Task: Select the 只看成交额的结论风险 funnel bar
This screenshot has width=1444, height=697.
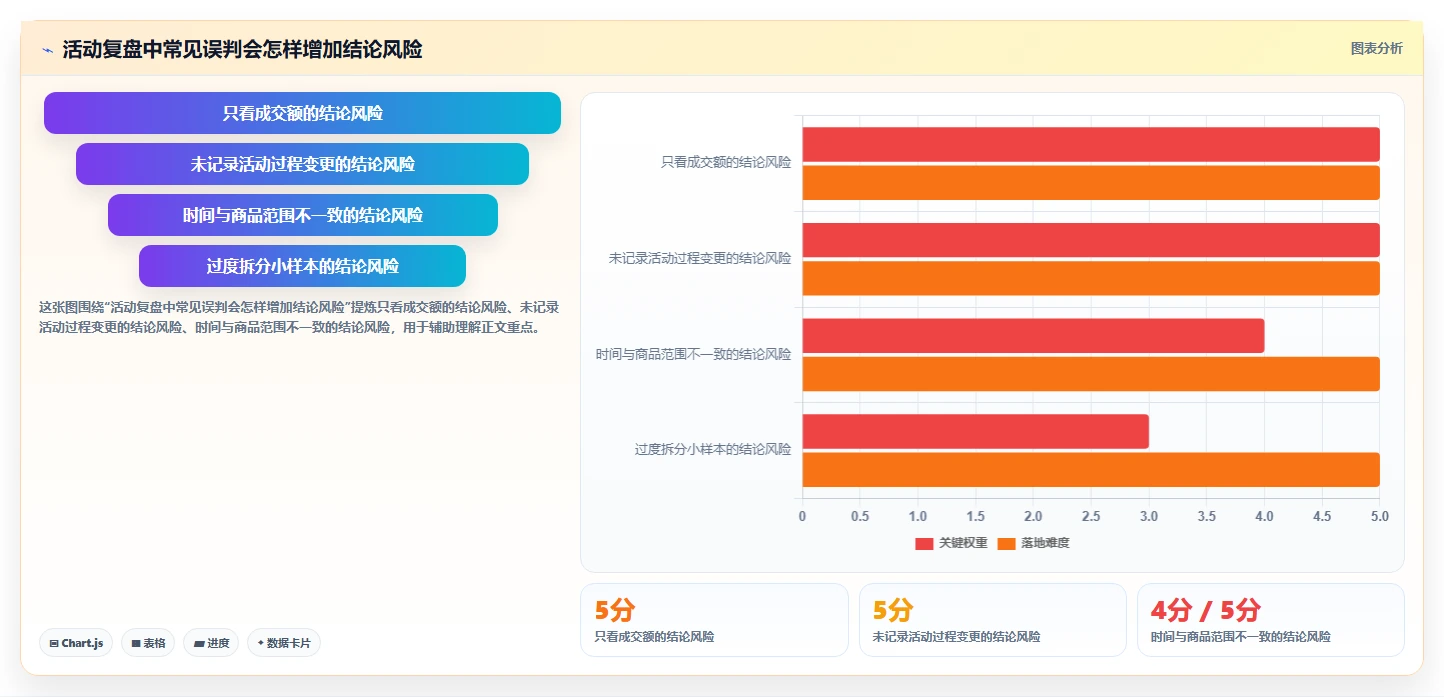Action: coord(302,113)
